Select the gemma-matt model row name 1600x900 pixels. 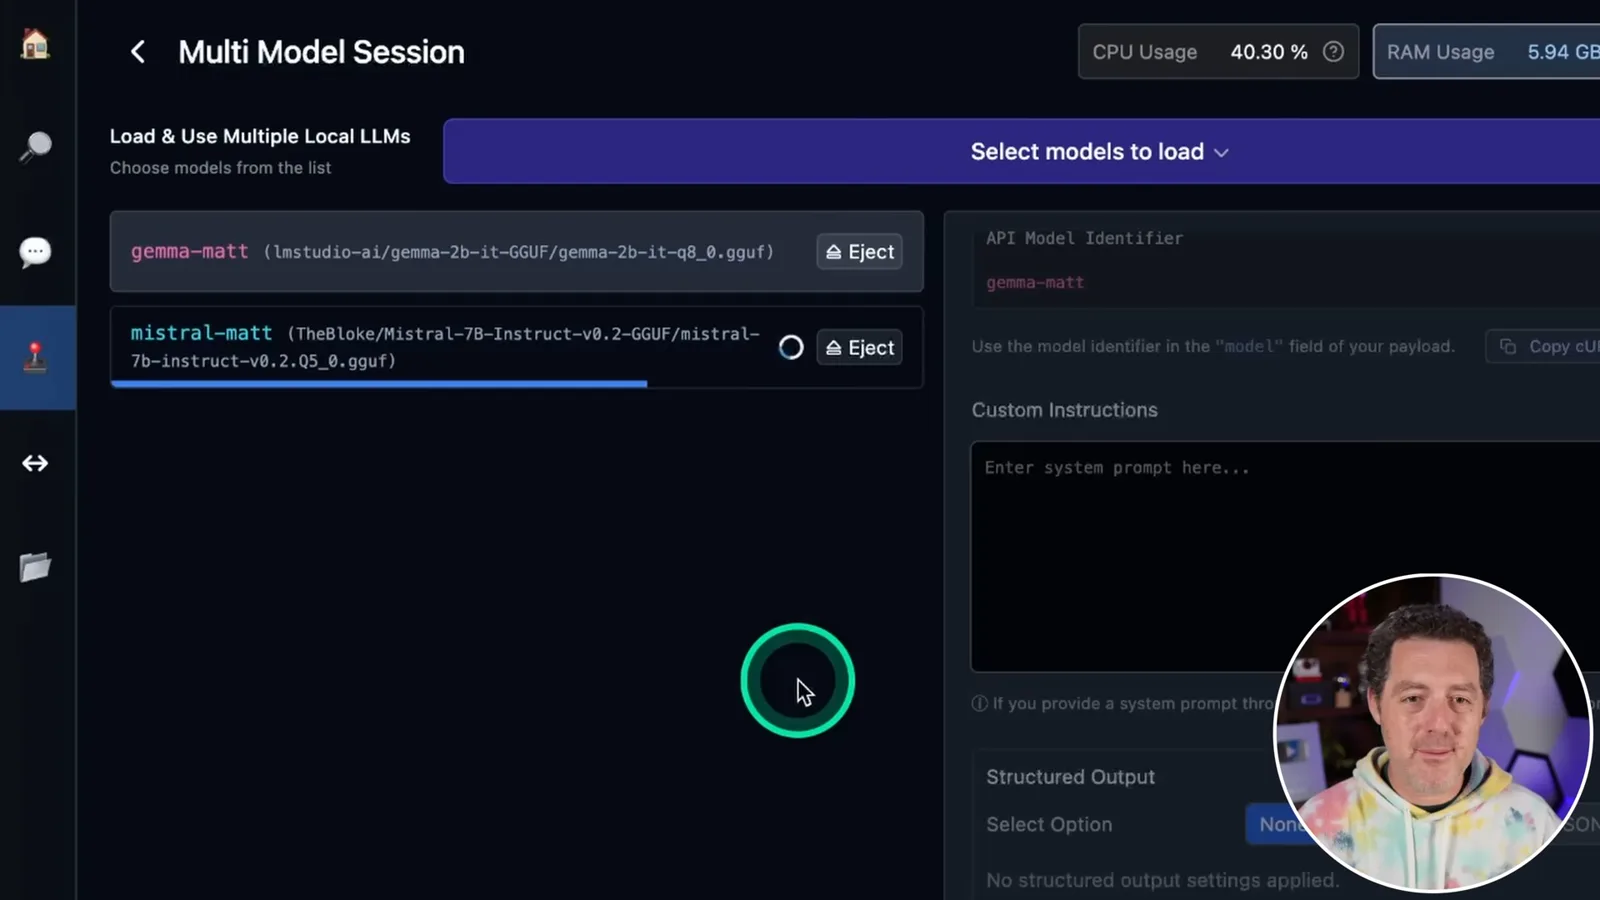189,252
